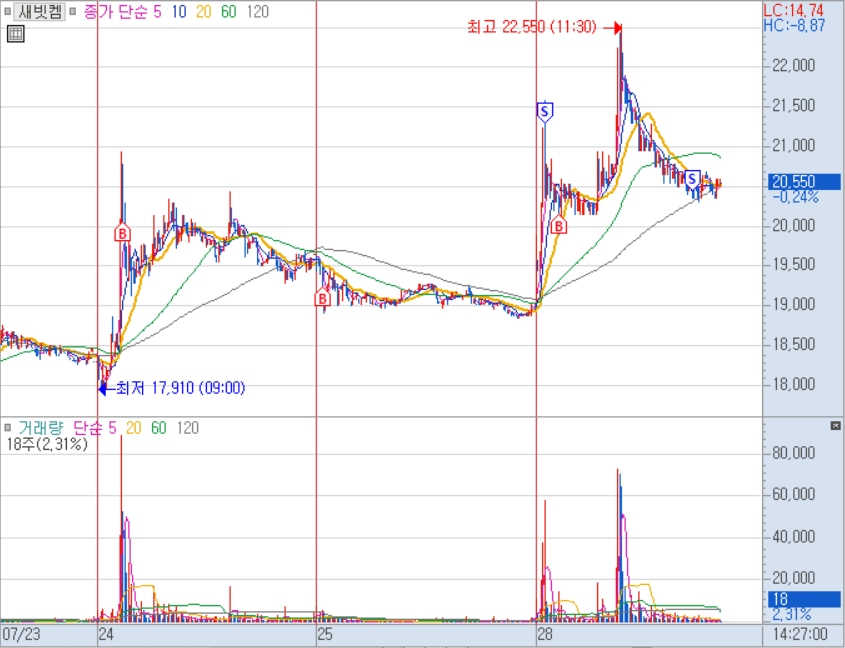Click the B buy marker on the 24th
Viewport: 845px width, 648px height.
123,233
